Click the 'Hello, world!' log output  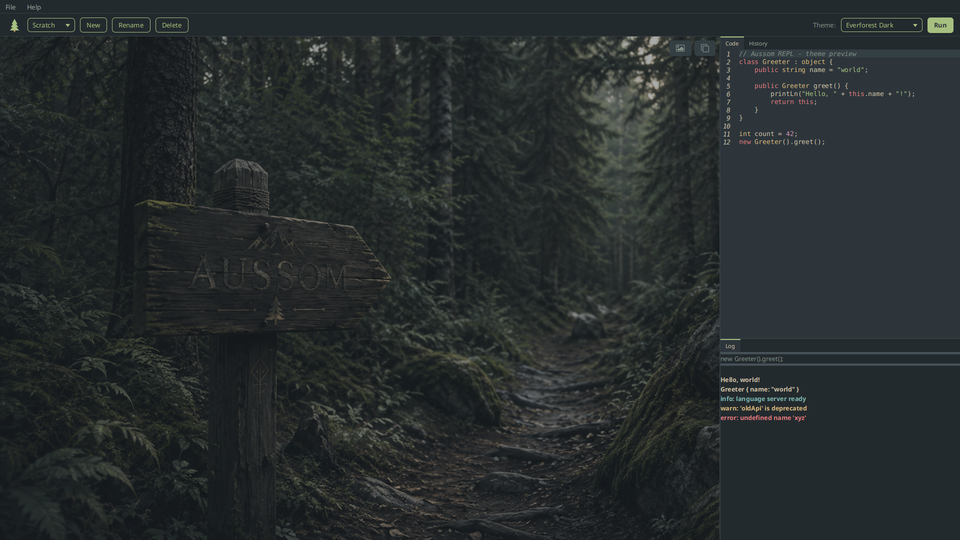pyautogui.click(x=740, y=380)
